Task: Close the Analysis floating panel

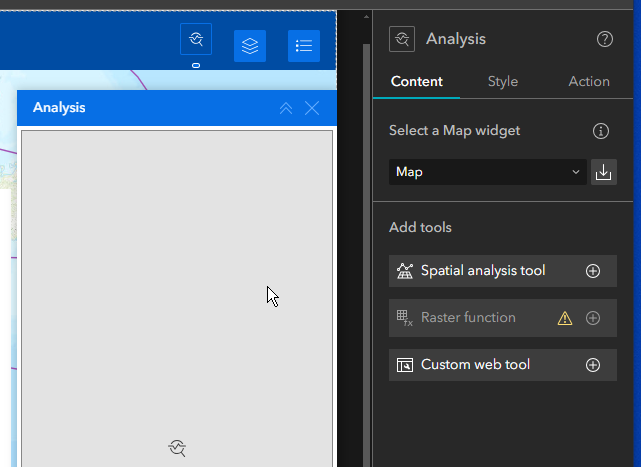Action: point(312,108)
